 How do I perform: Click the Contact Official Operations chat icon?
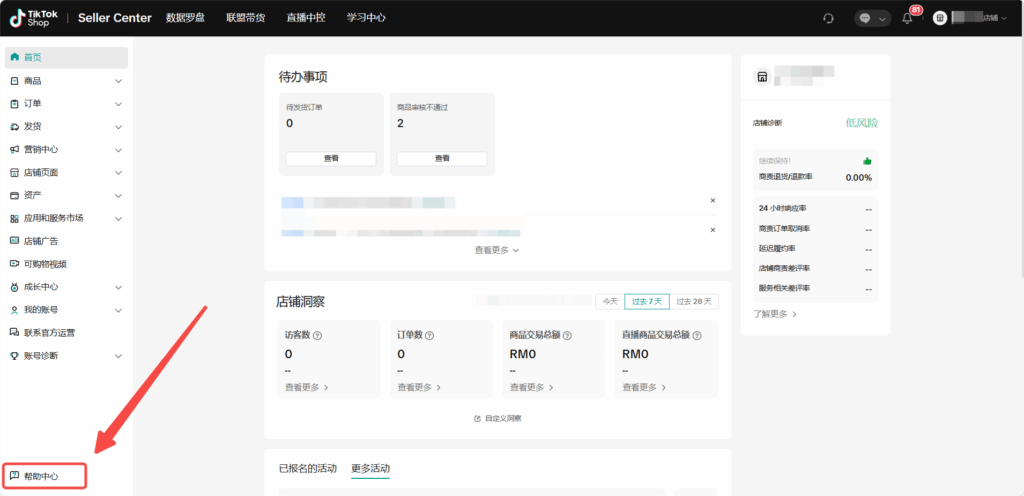pos(15,333)
